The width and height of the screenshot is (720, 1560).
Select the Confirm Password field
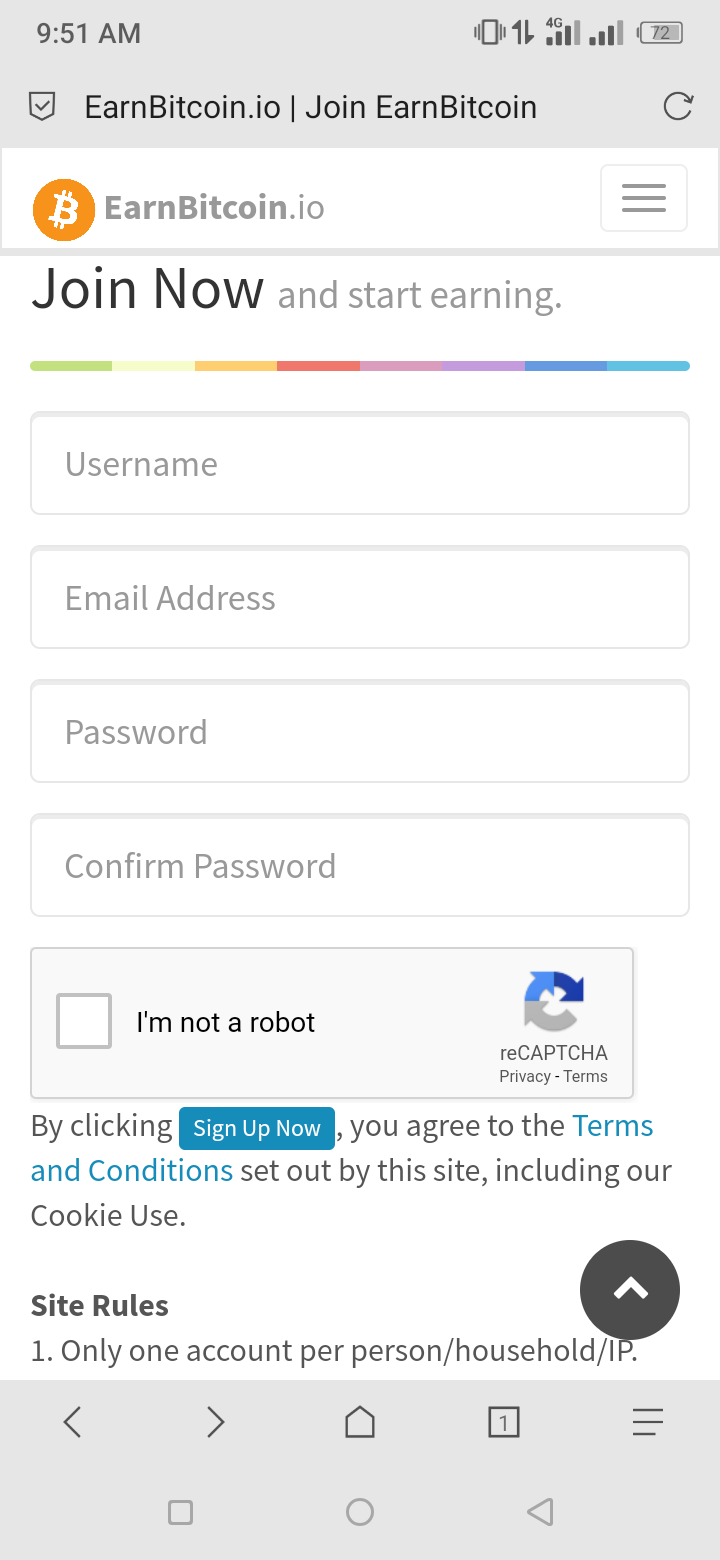pos(360,866)
